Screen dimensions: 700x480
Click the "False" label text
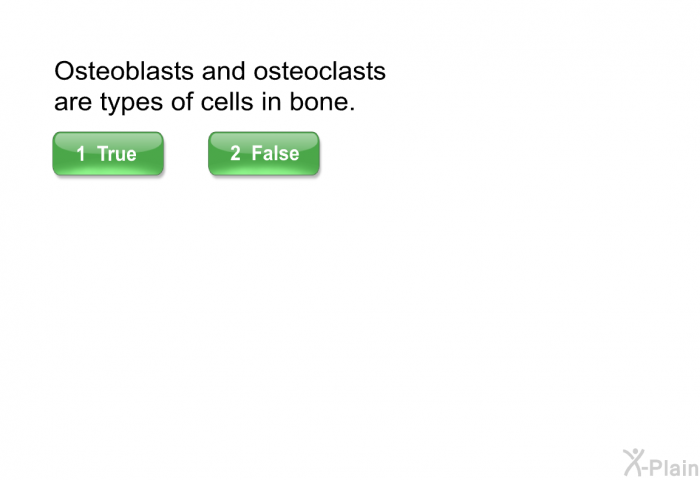click(275, 153)
